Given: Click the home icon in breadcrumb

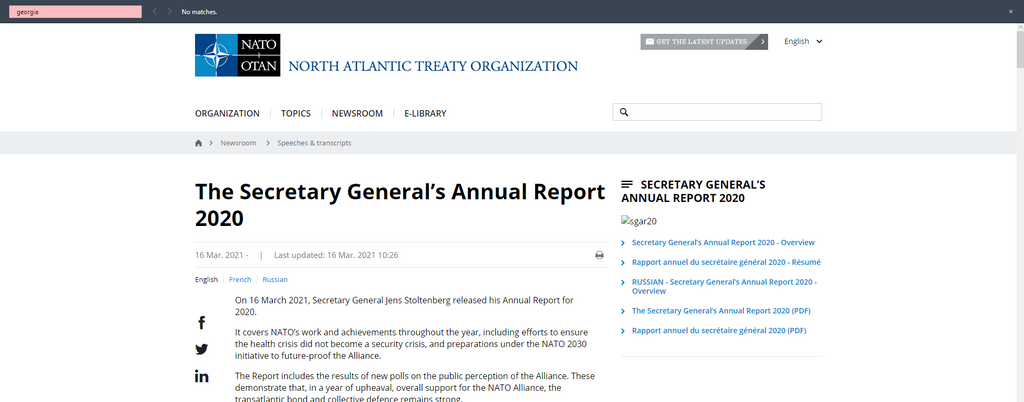Looking at the screenshot, I should point(199,143).
